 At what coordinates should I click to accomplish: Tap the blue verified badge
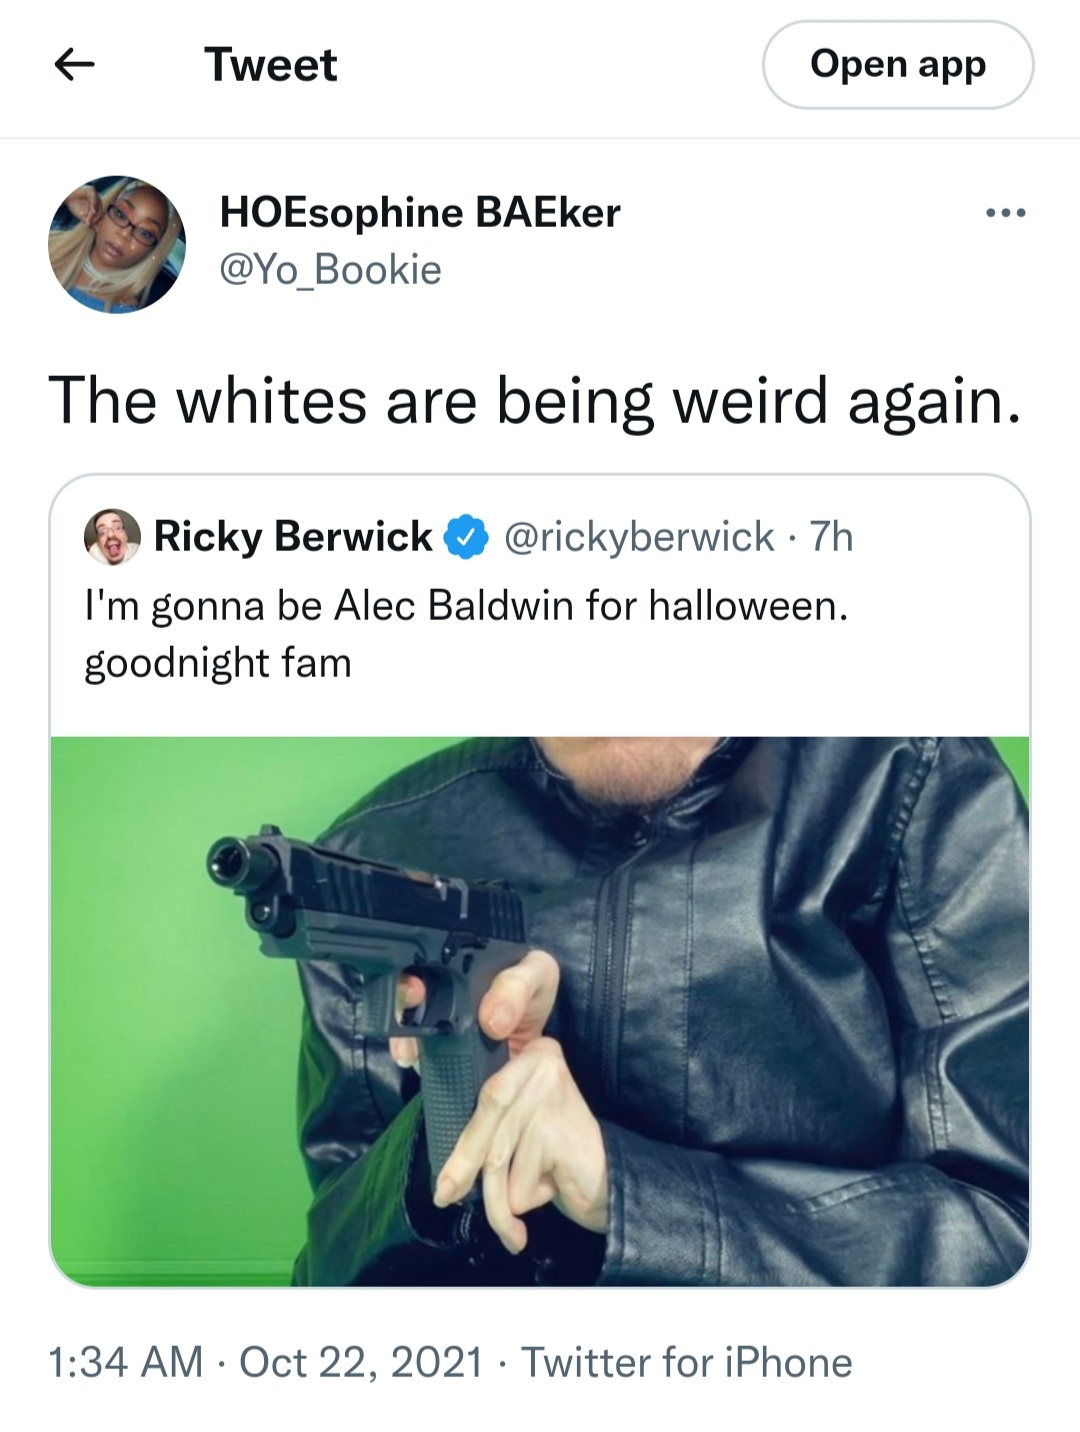tap(465, 537)
